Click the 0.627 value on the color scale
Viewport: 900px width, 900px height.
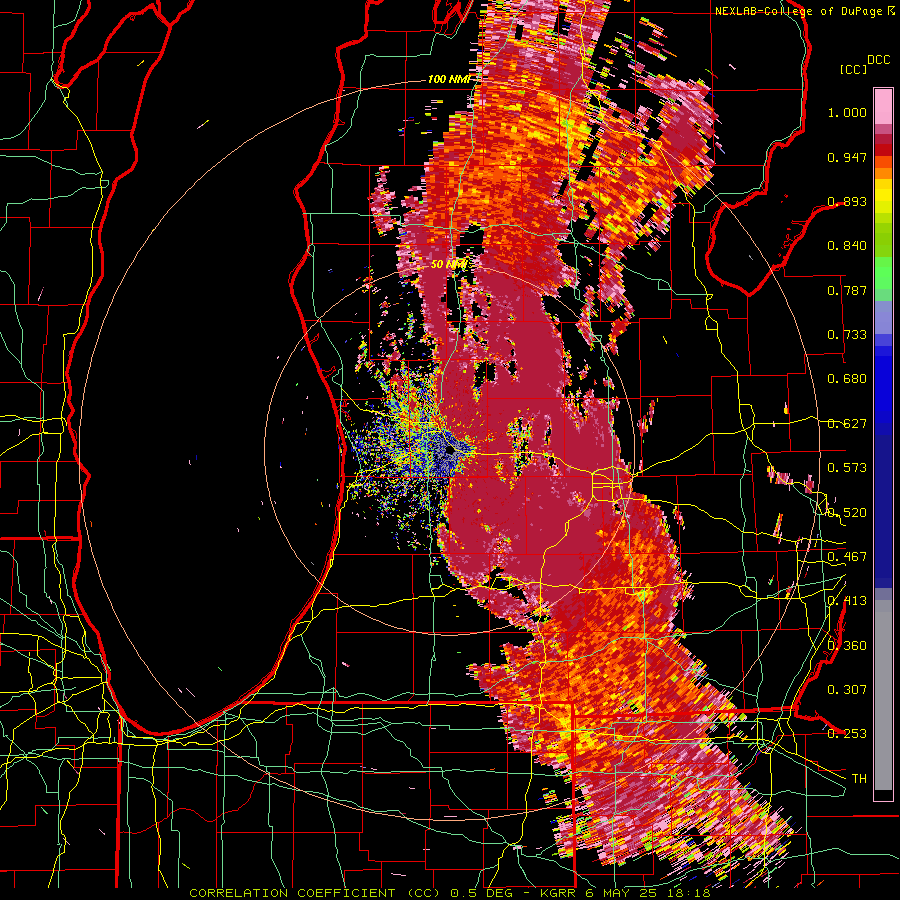(x=847, y=424)
